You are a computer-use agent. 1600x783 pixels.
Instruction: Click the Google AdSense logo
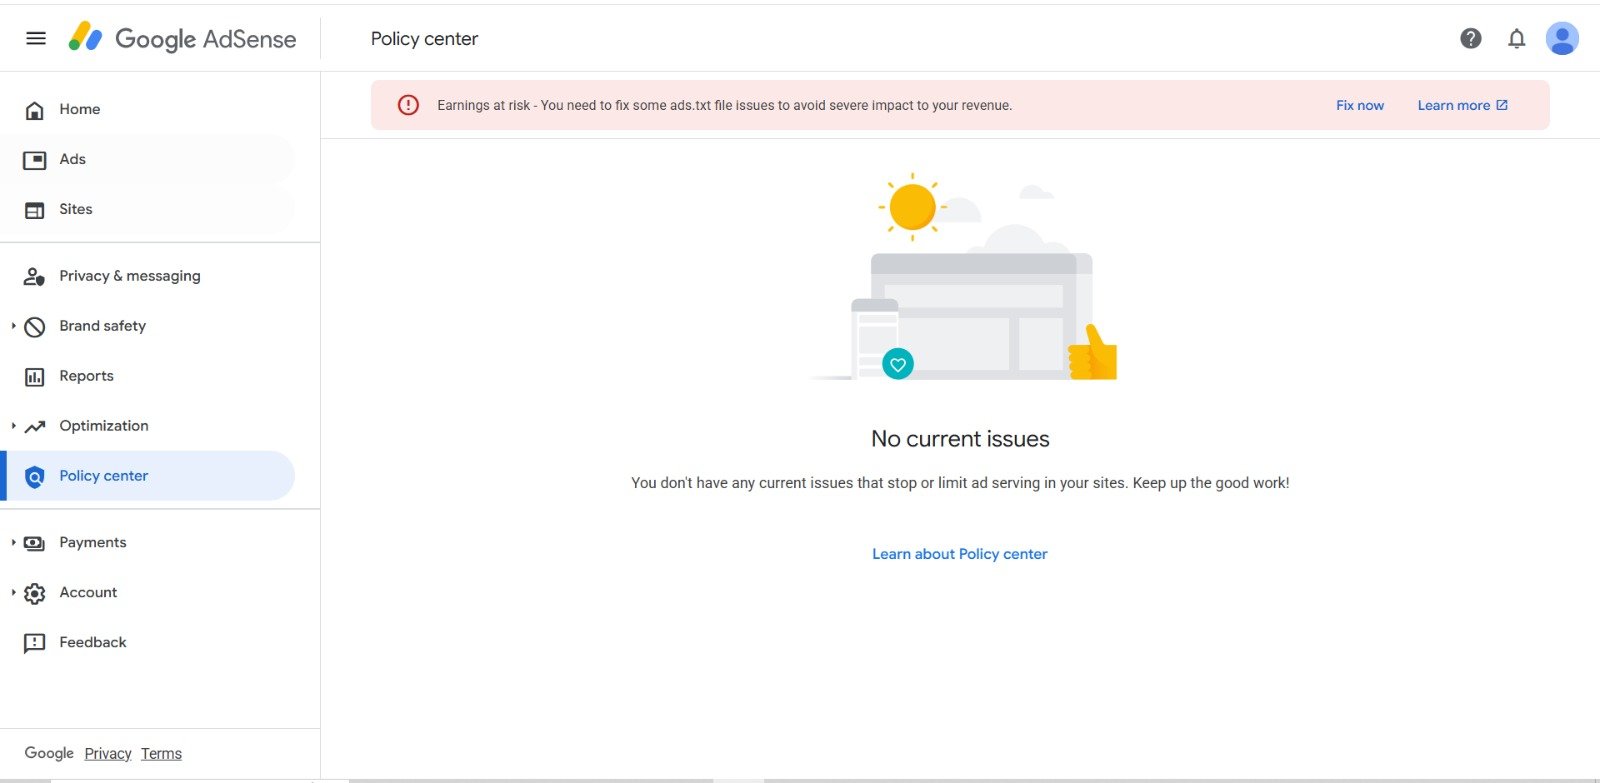tap(183, 38)
